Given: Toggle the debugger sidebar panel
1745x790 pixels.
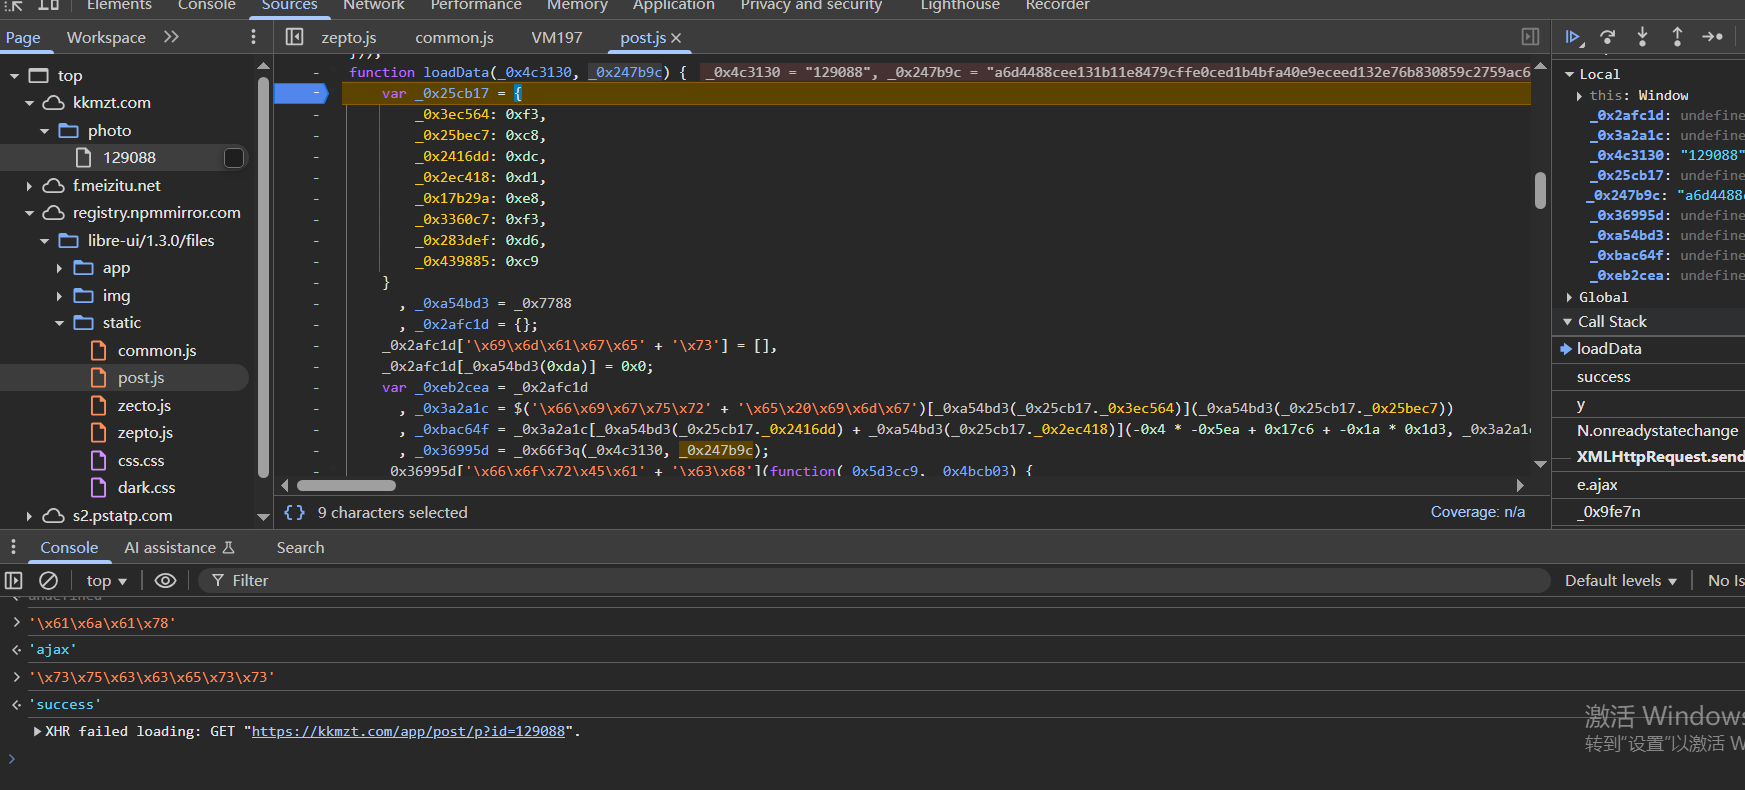Looking at the screenshot, I should point(1530,37).
